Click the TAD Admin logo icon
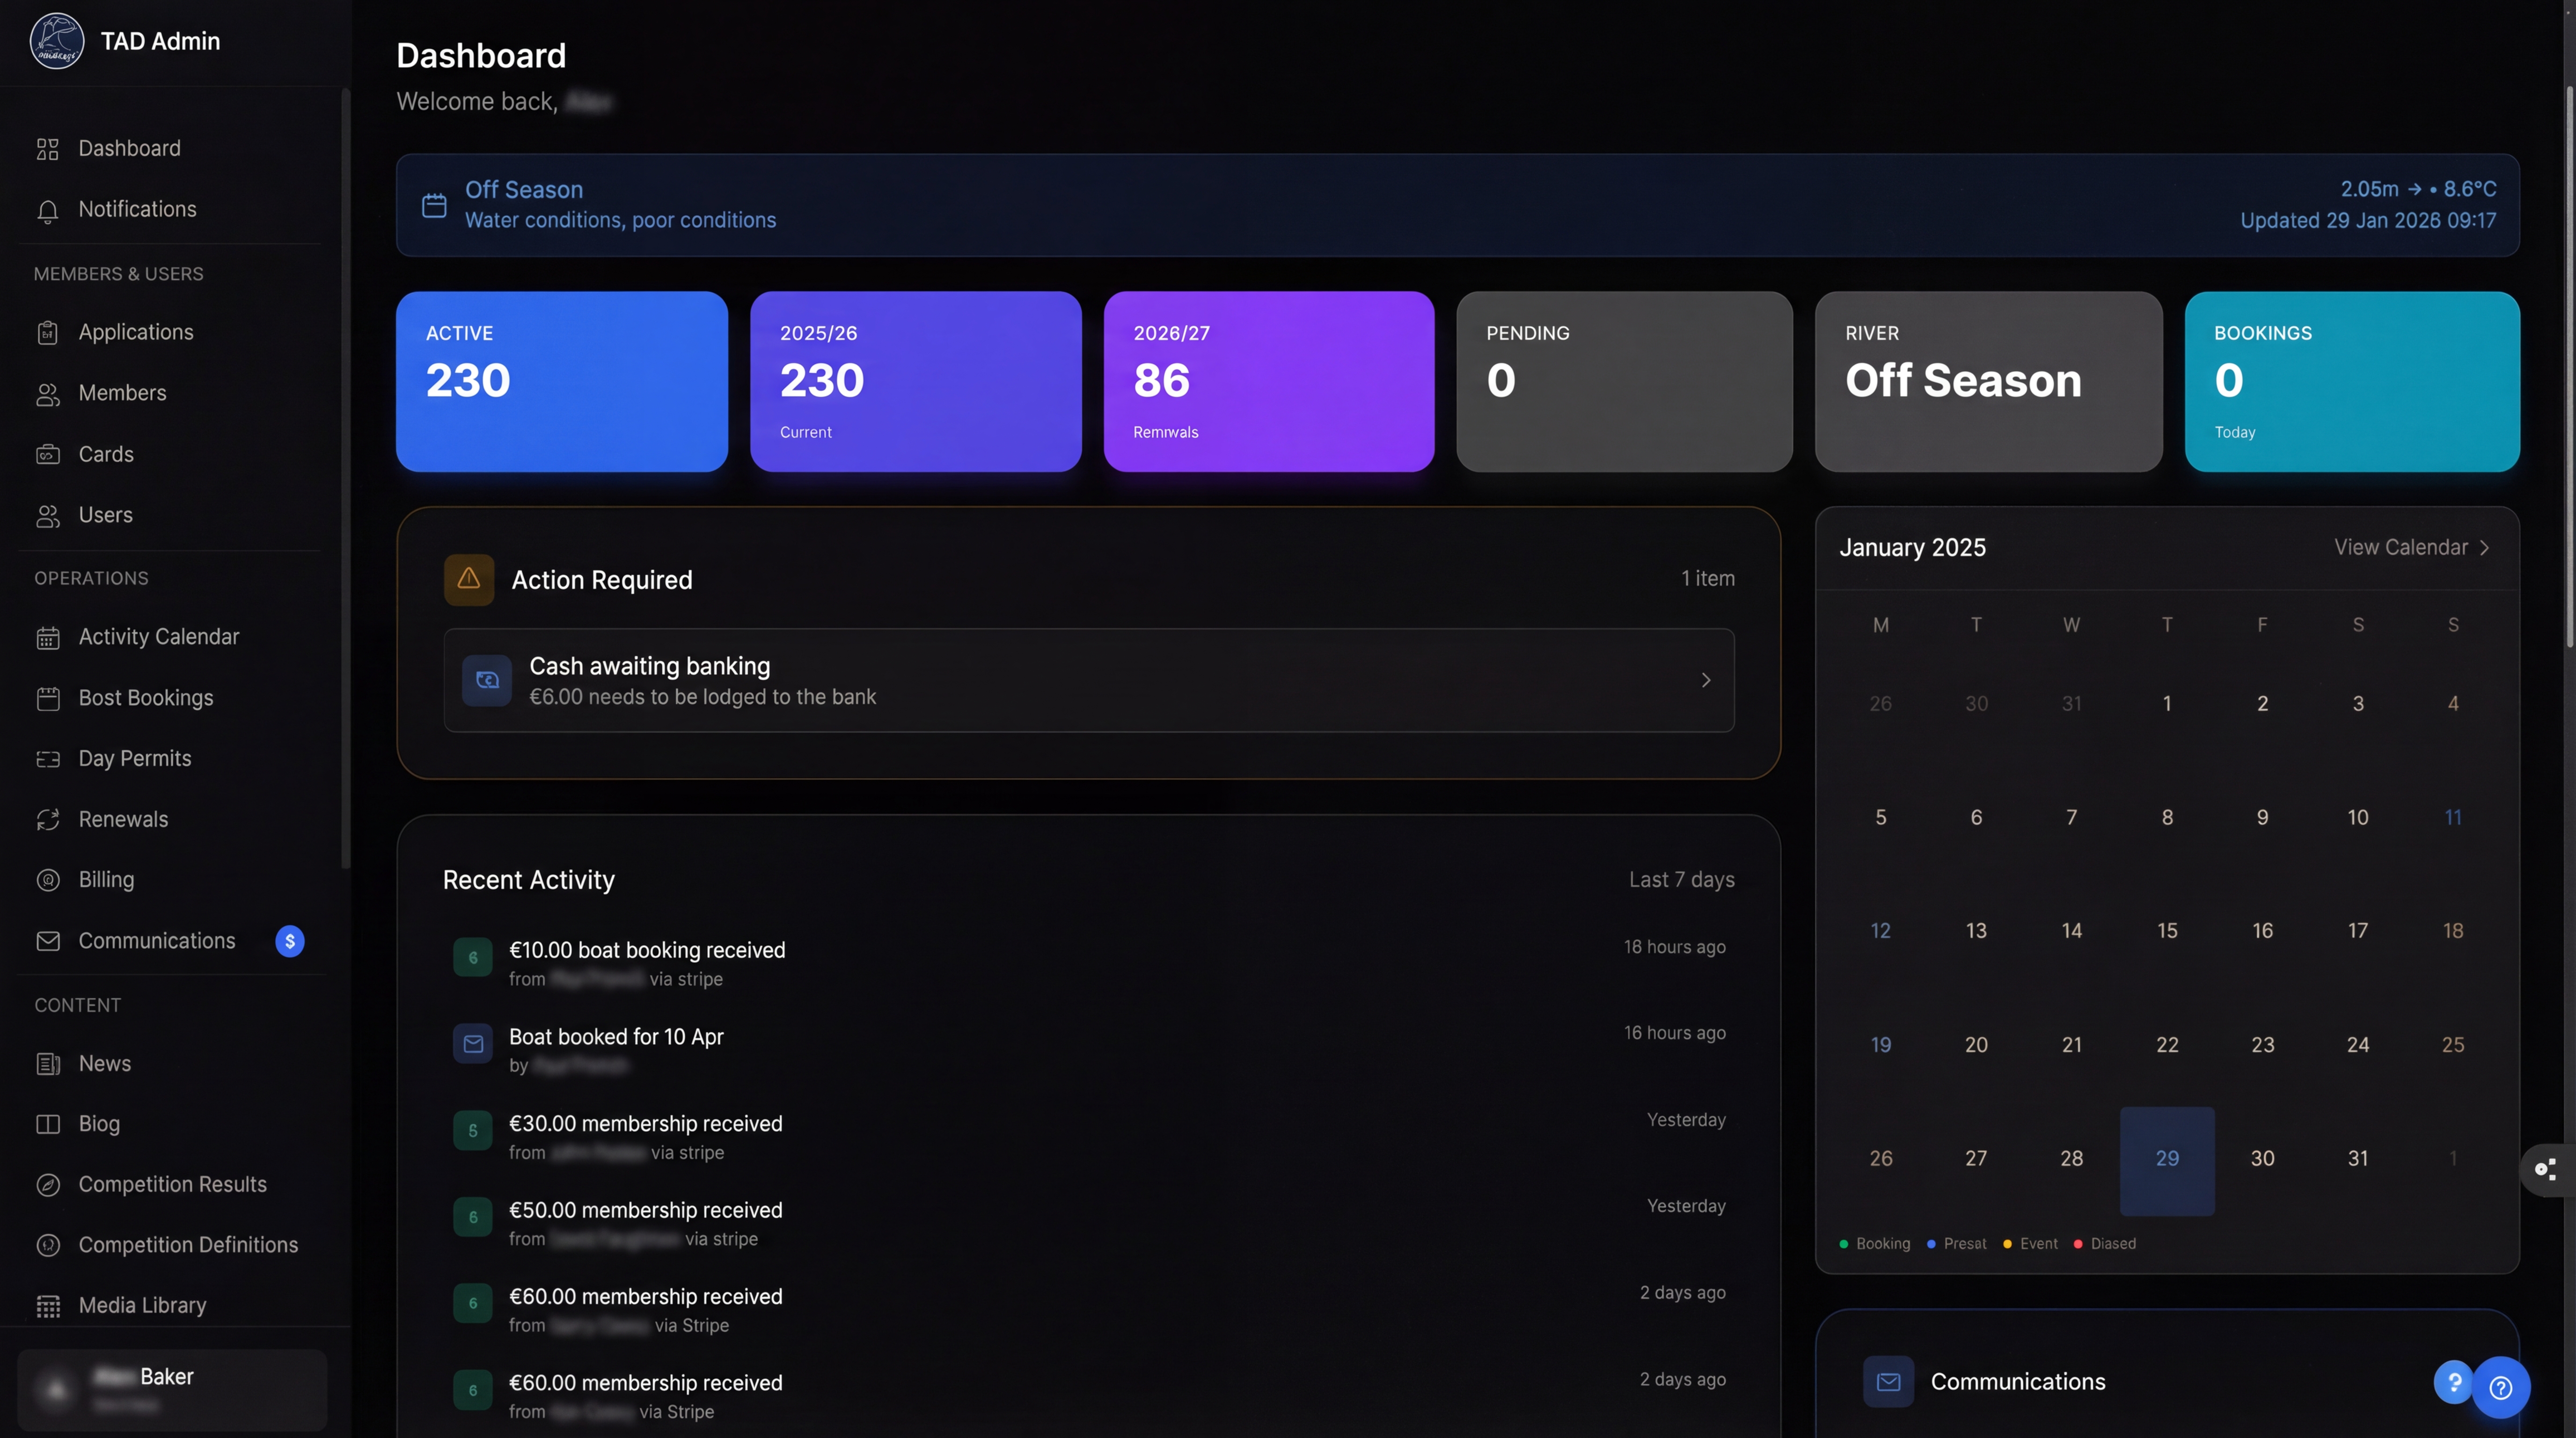This screenshot has width=2576, height=1438. click(x=57, y=41)
